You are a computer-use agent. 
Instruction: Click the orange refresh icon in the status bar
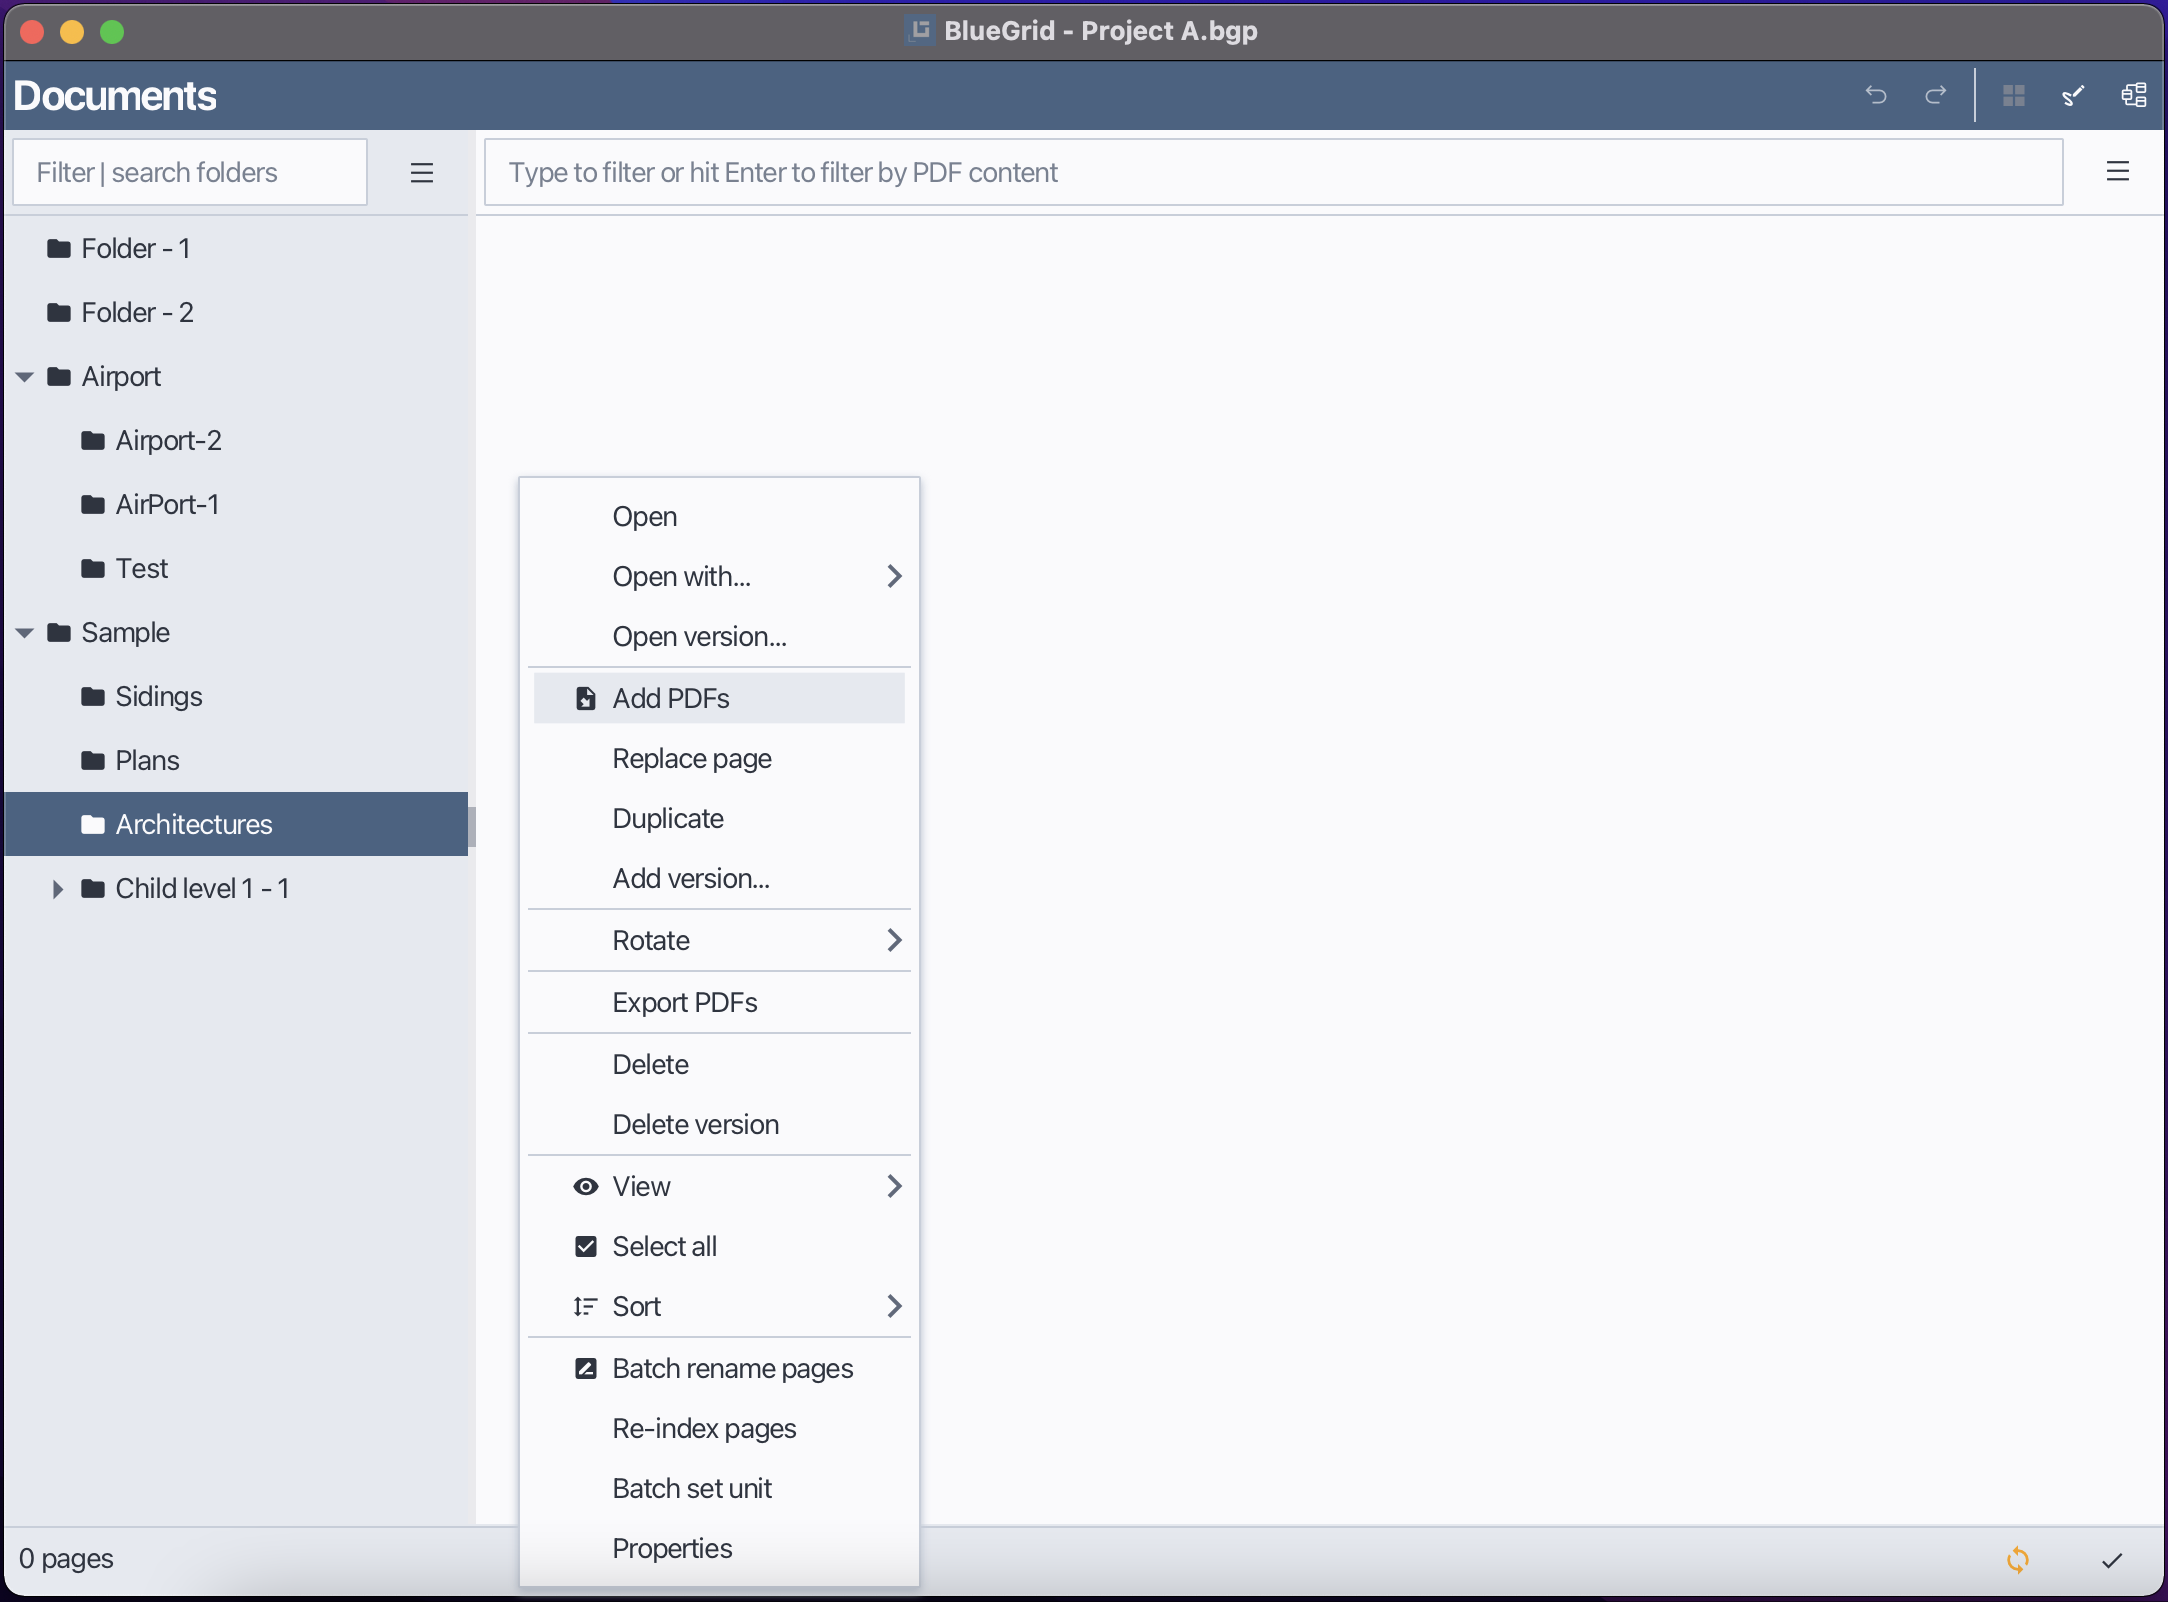(2017, 1559)
